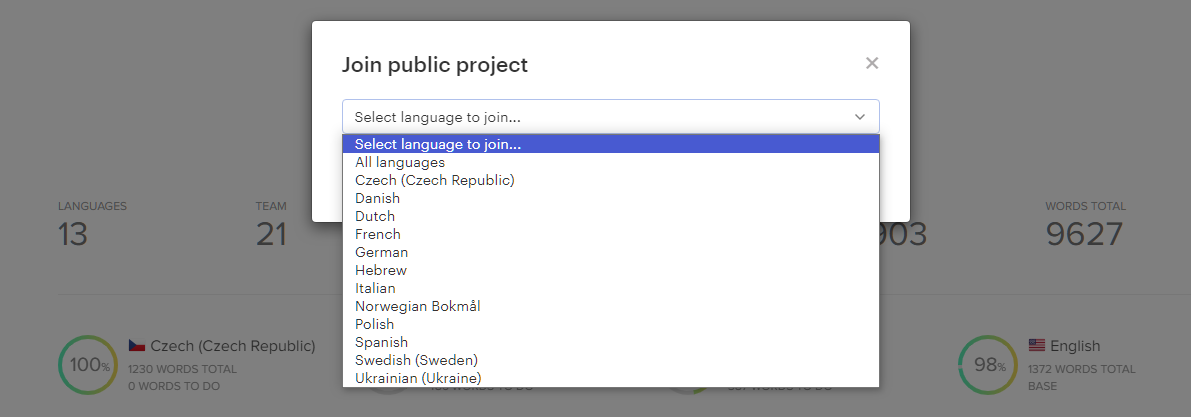Pick Czech (Czech Republic) from the list

click(x=434, y=180)
